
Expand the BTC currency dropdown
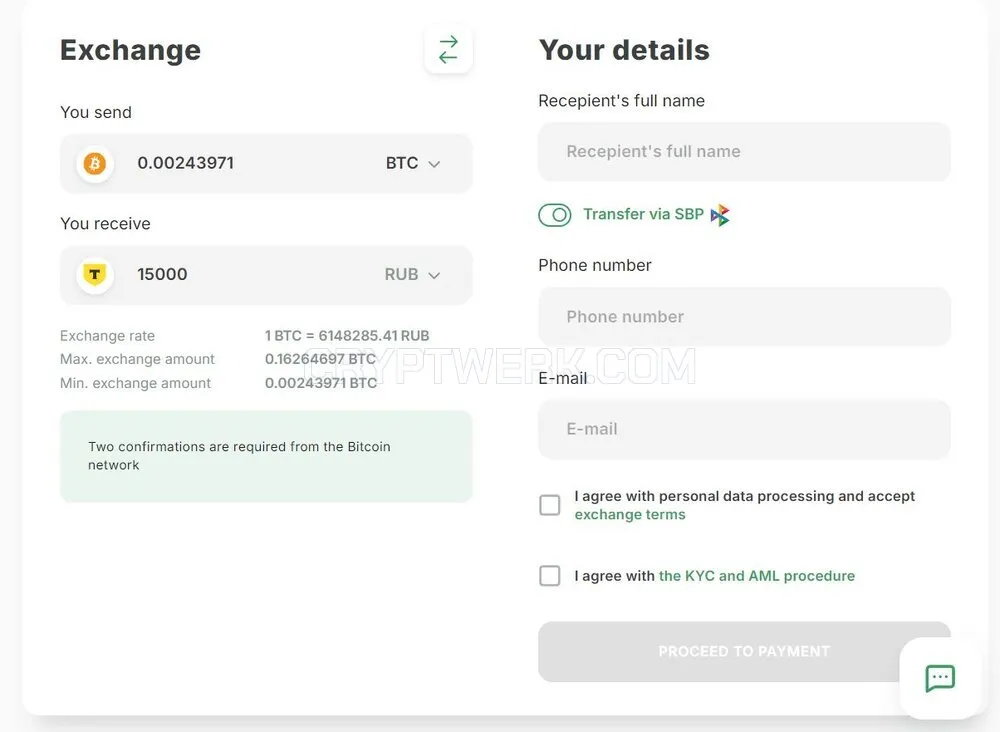tap(413, 163)
